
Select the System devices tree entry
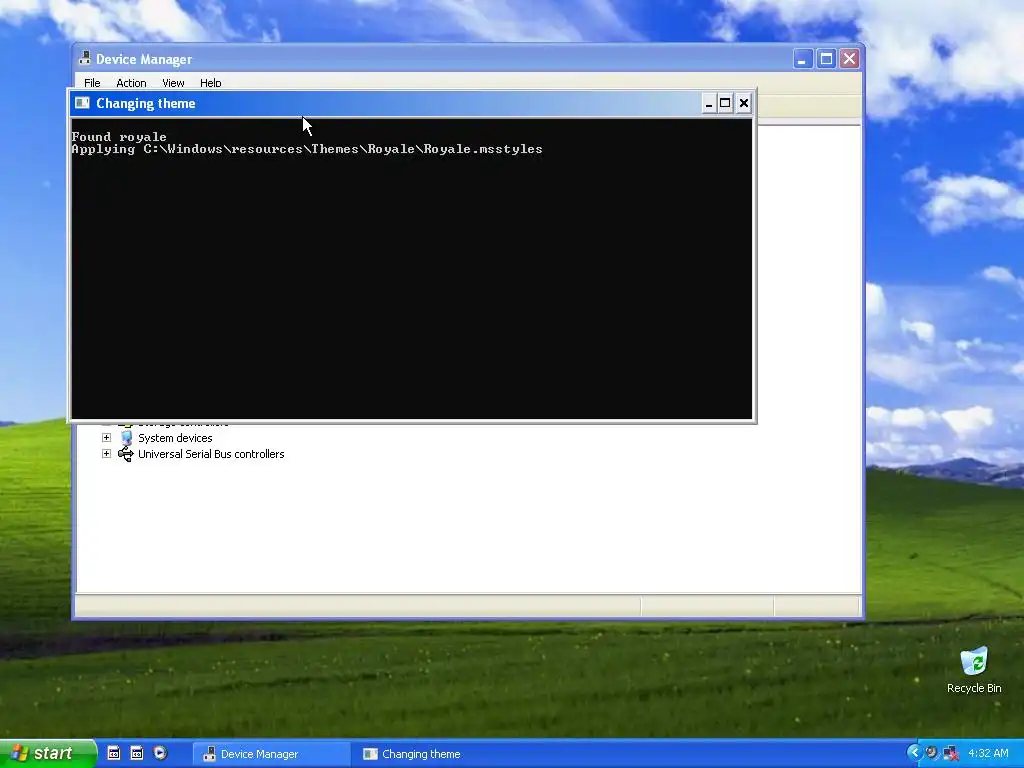click(175, 438)
